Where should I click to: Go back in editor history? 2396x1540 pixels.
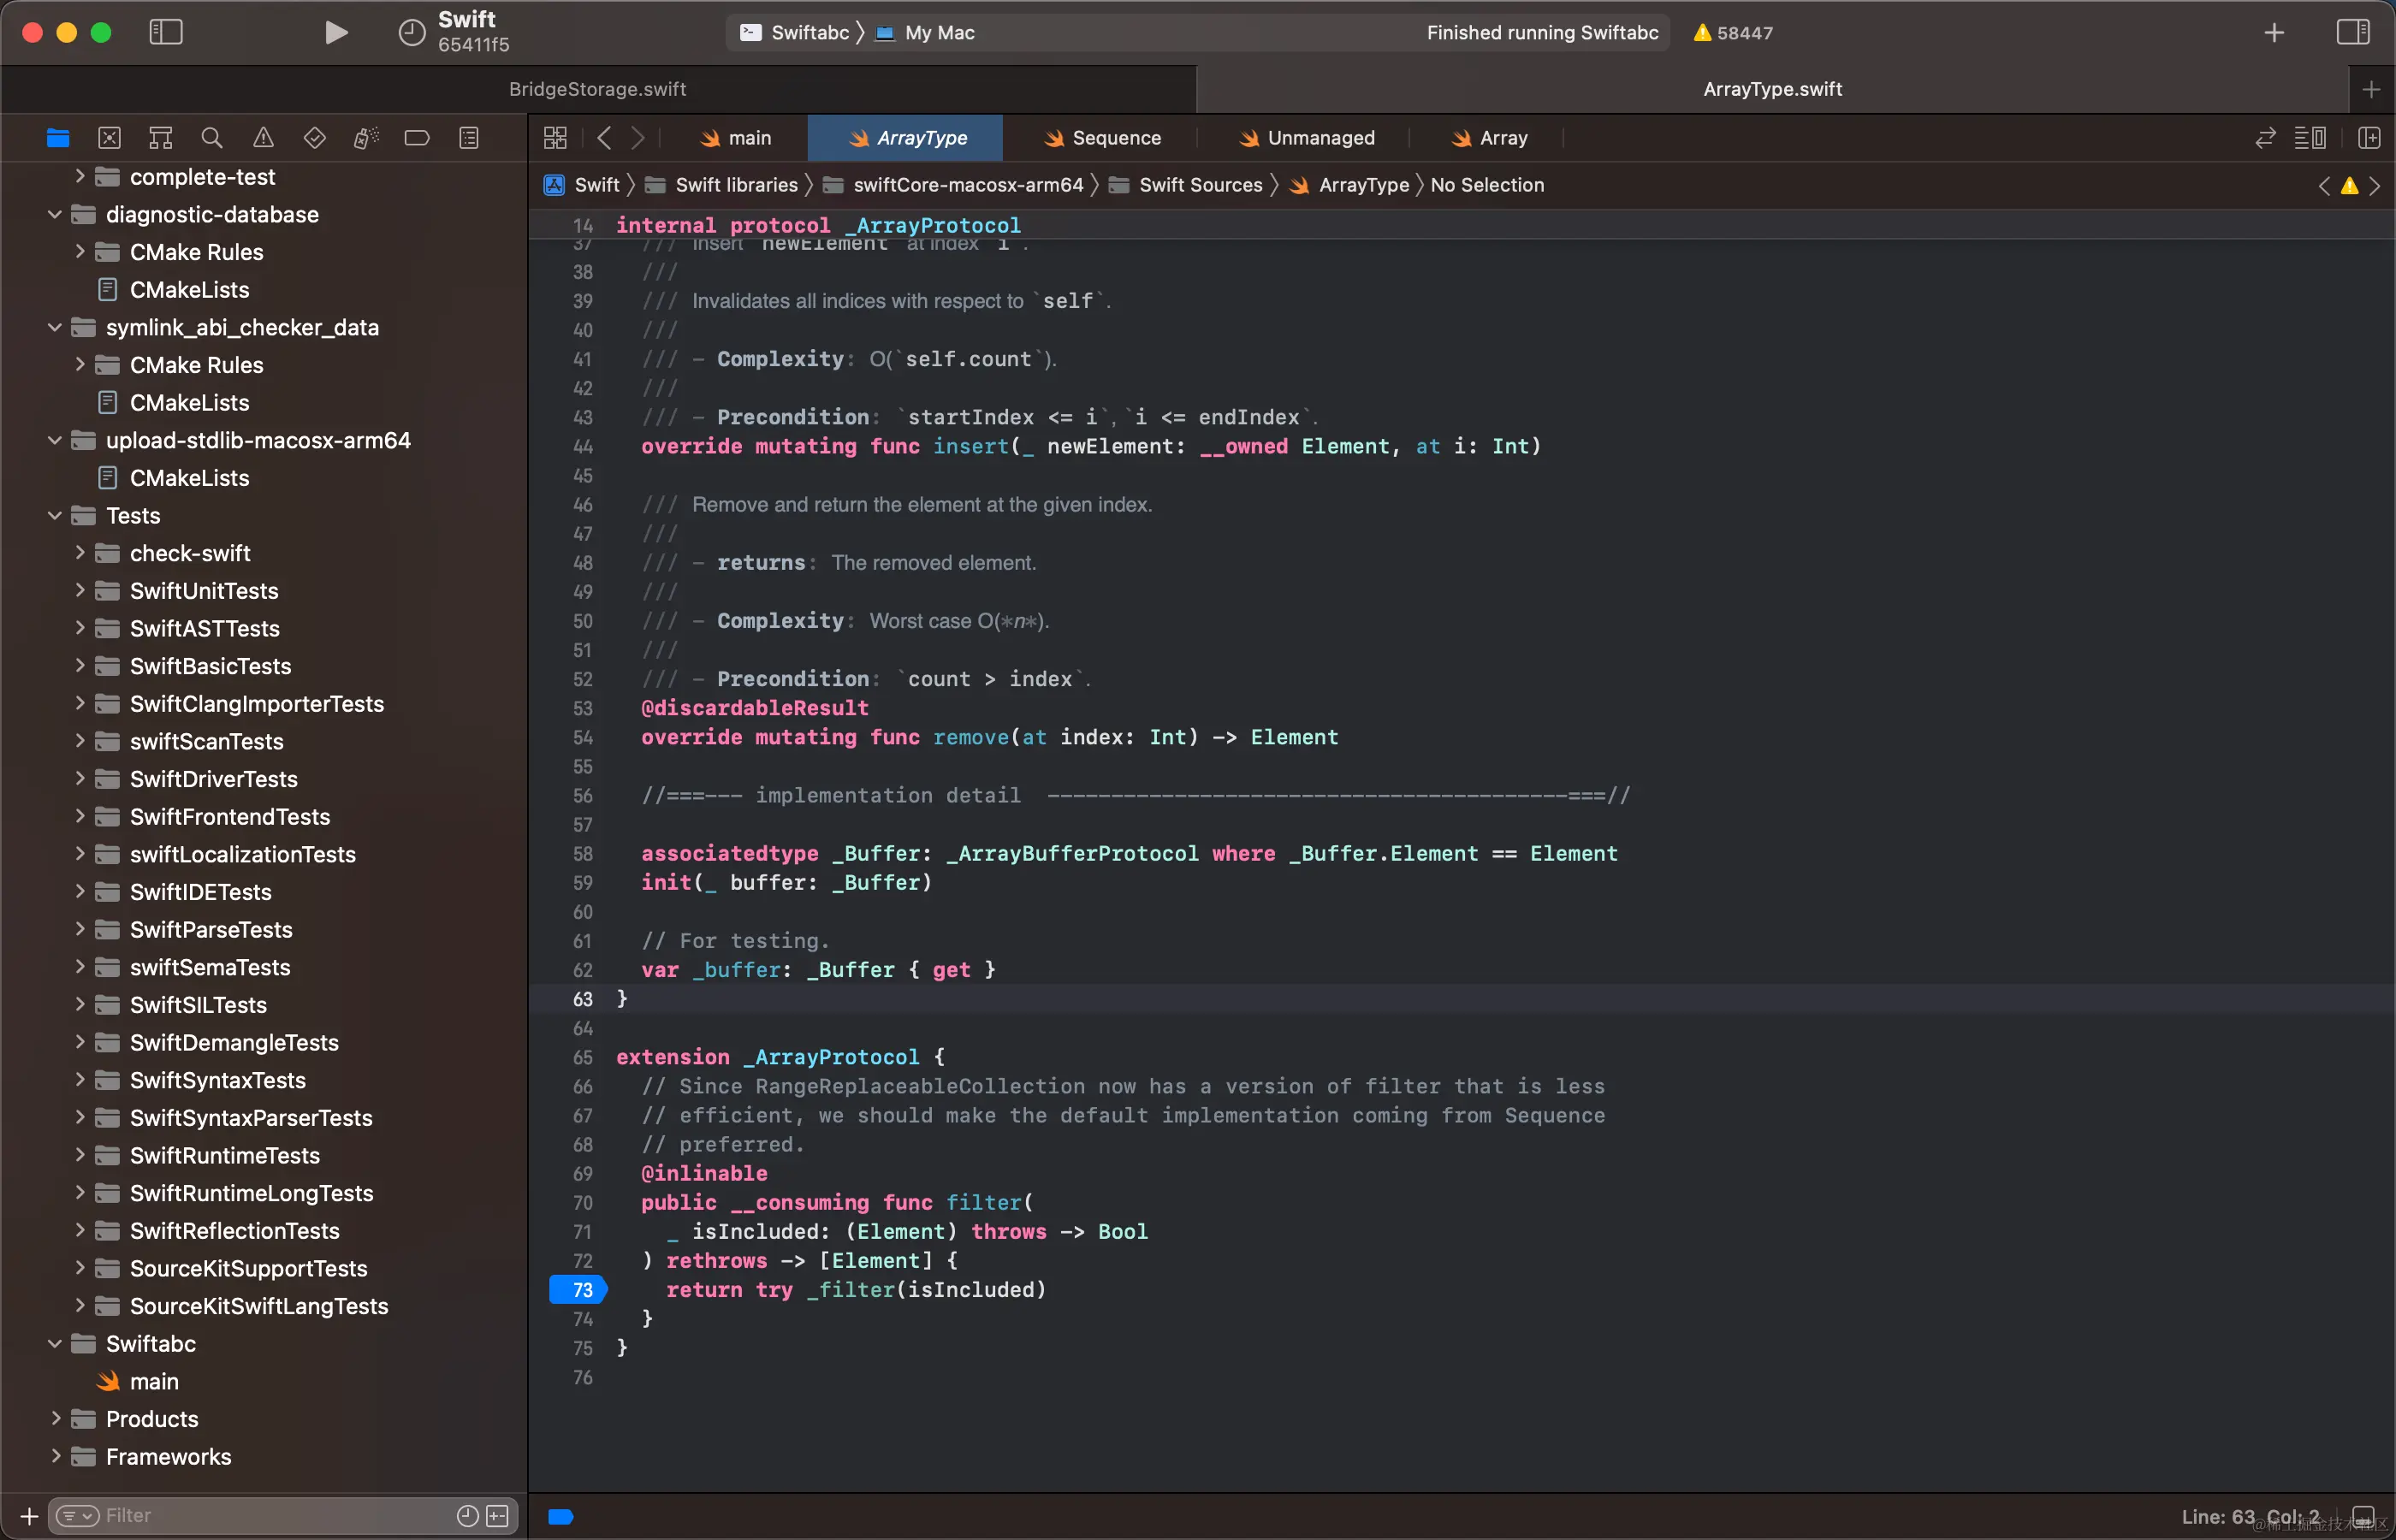point(604,138)
